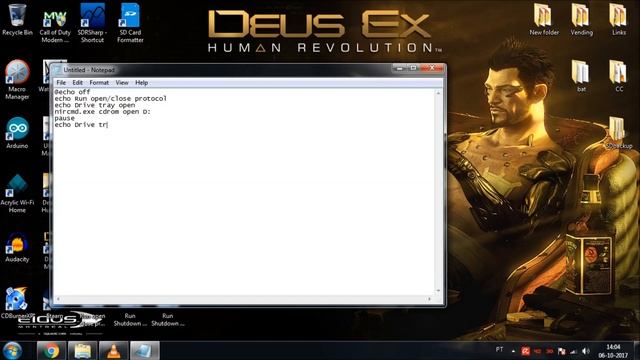
Task: Open the network status tray icon
Action: (x=574, y=351)
